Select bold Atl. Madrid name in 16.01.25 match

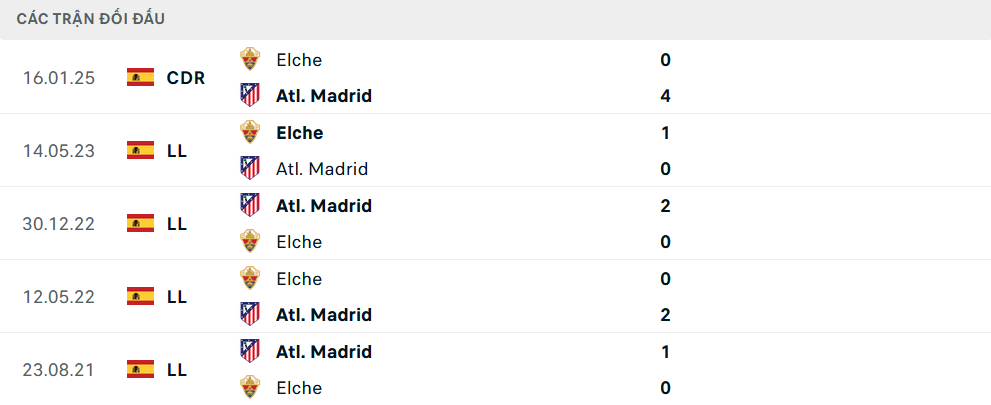tap(324, 96)
